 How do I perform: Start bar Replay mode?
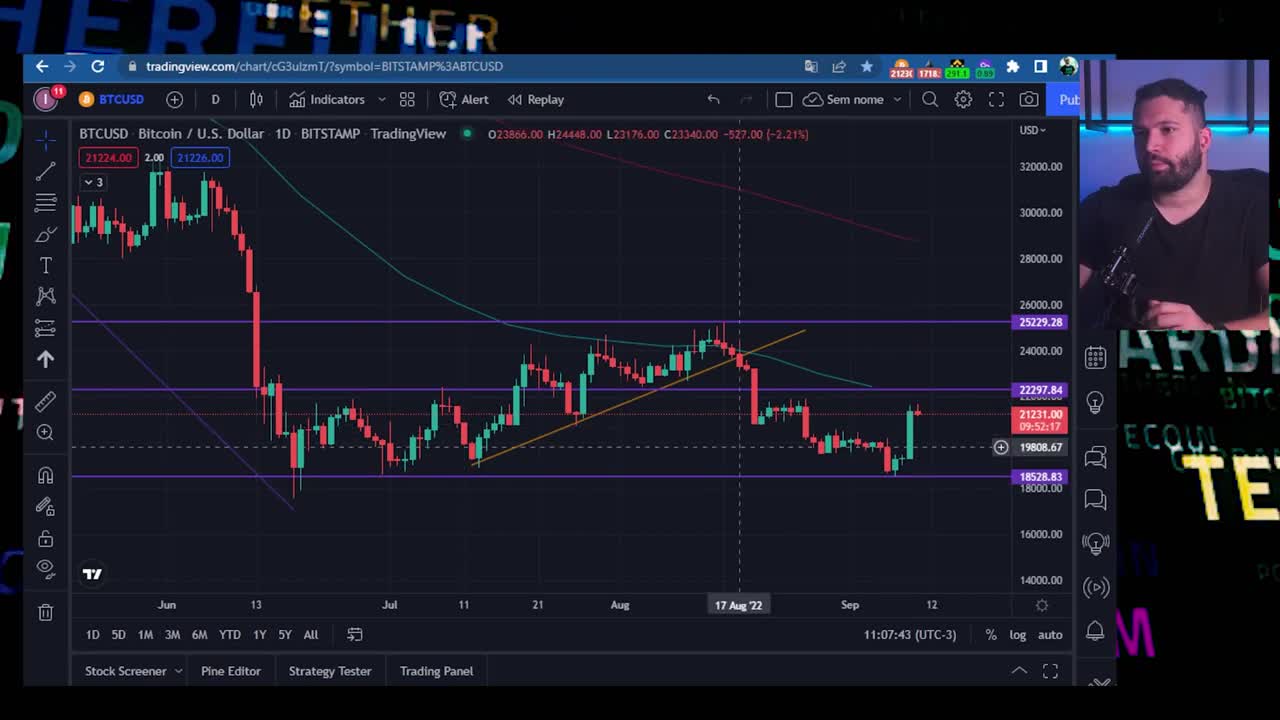click(535, 99)
